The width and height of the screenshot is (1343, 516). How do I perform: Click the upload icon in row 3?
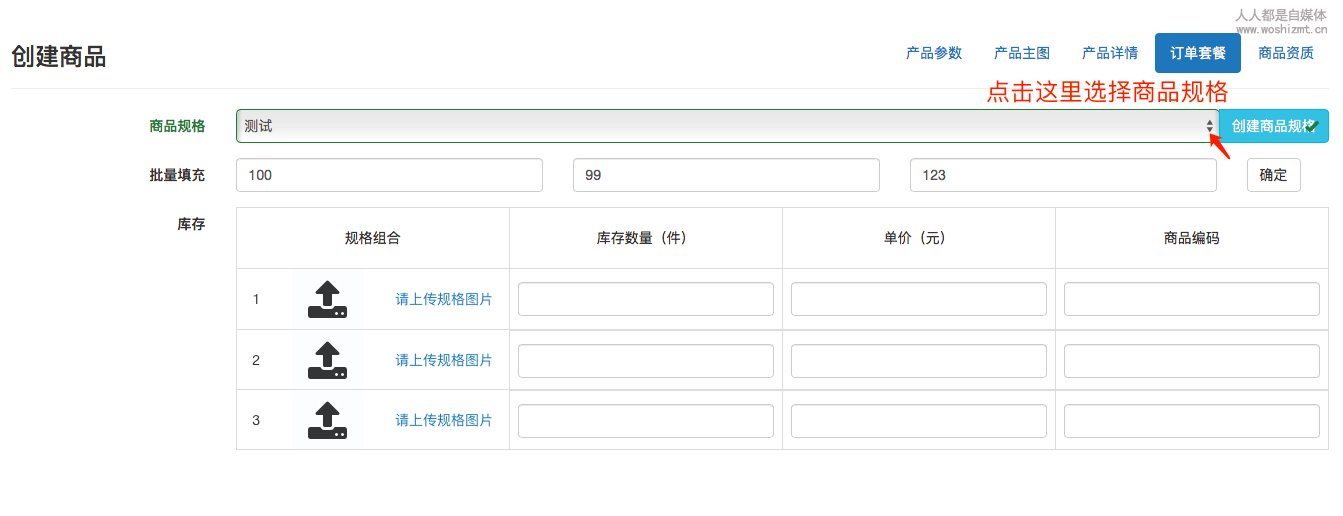pyautogui.click(x=327, y=420)
